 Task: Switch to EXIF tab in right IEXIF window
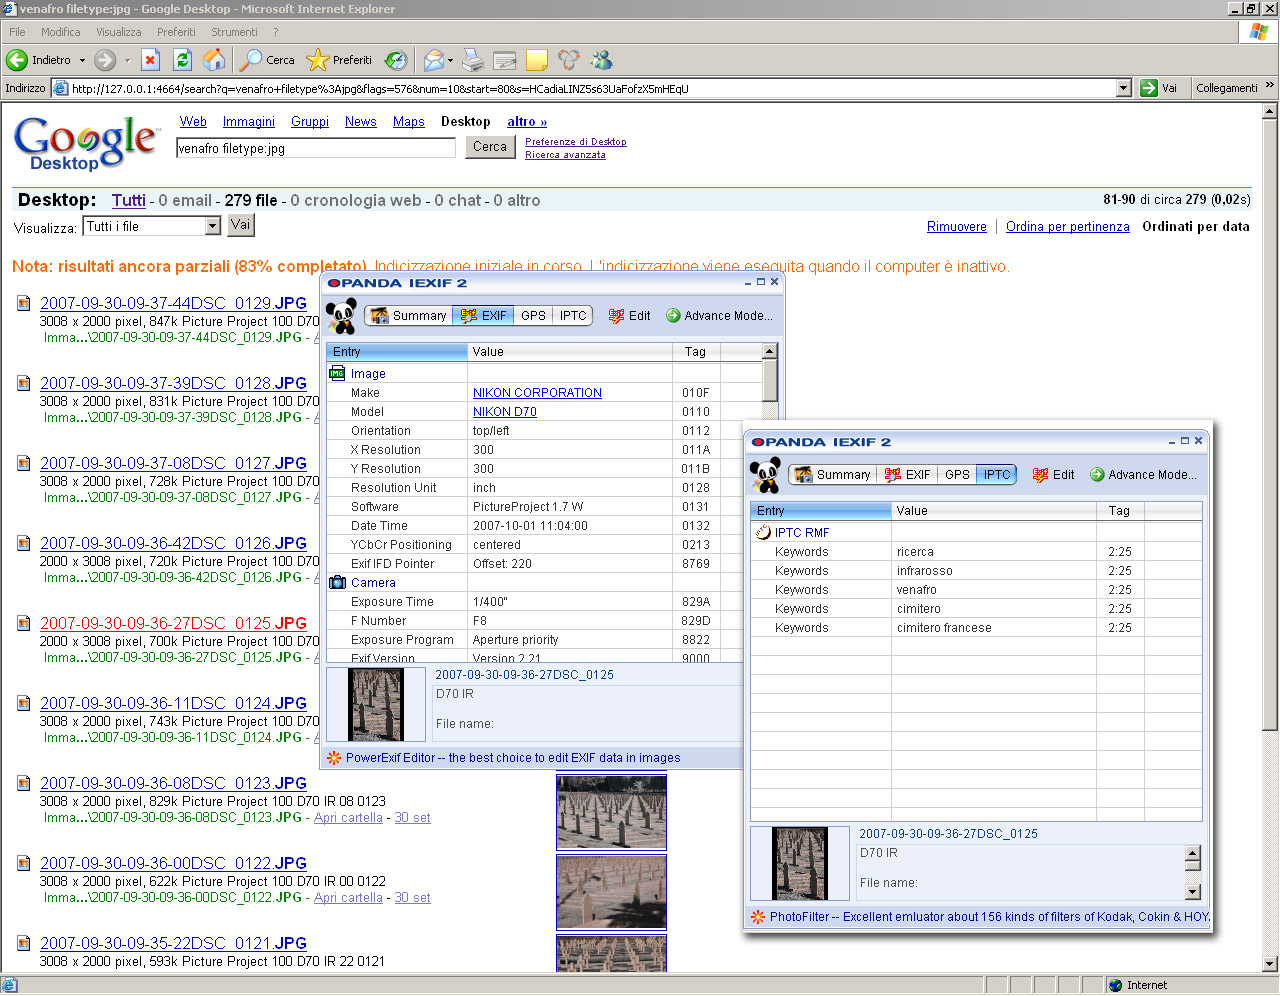point(907,475)
